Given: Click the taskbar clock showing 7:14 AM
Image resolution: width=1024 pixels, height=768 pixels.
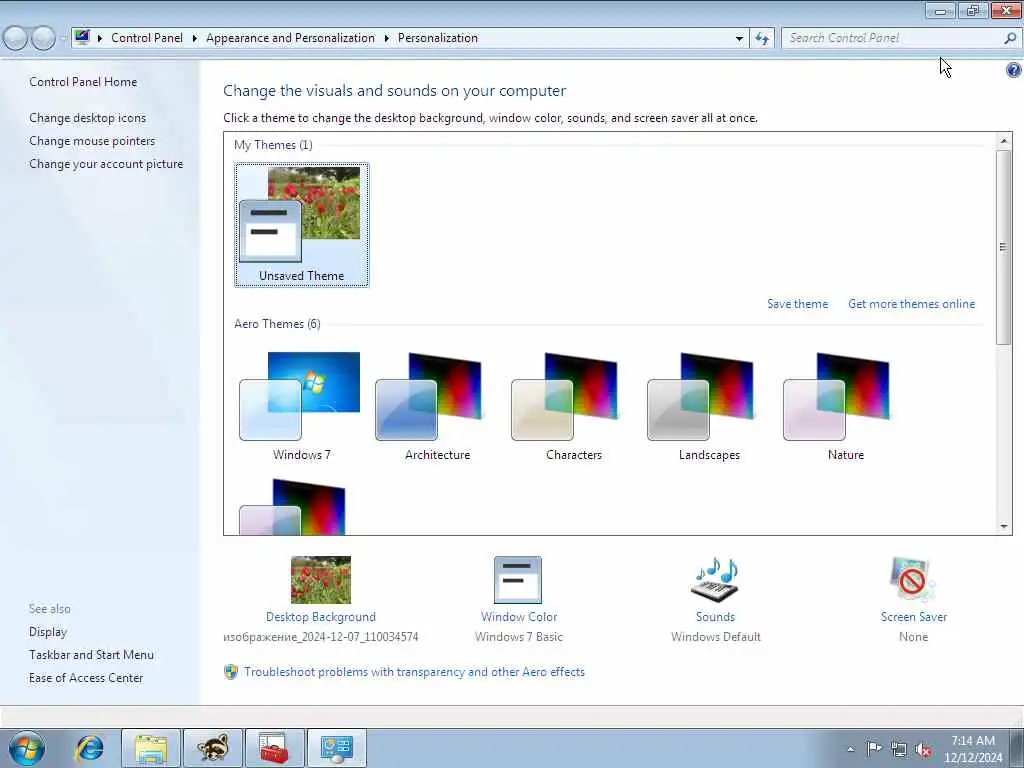Looking at the screenshot, I should [972, 748].
